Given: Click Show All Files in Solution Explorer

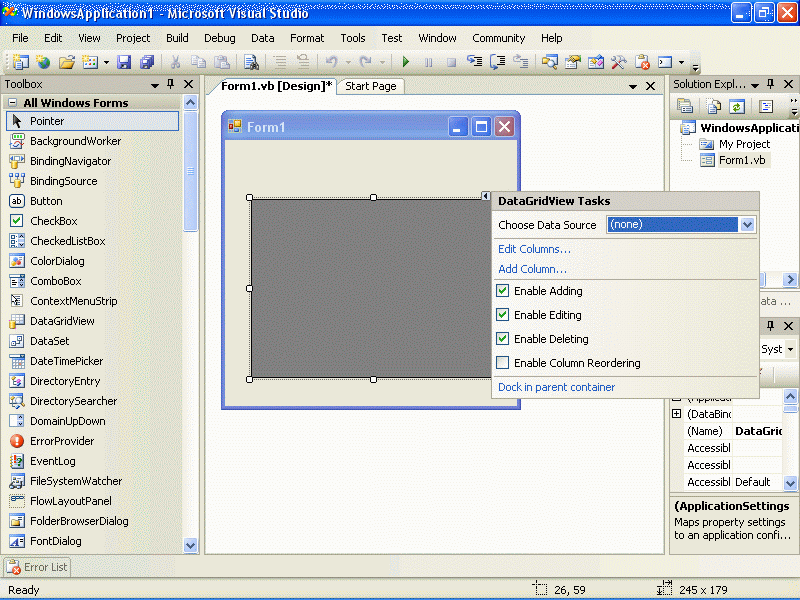Looking at the screenshot, I should click(x=713, y=106).
